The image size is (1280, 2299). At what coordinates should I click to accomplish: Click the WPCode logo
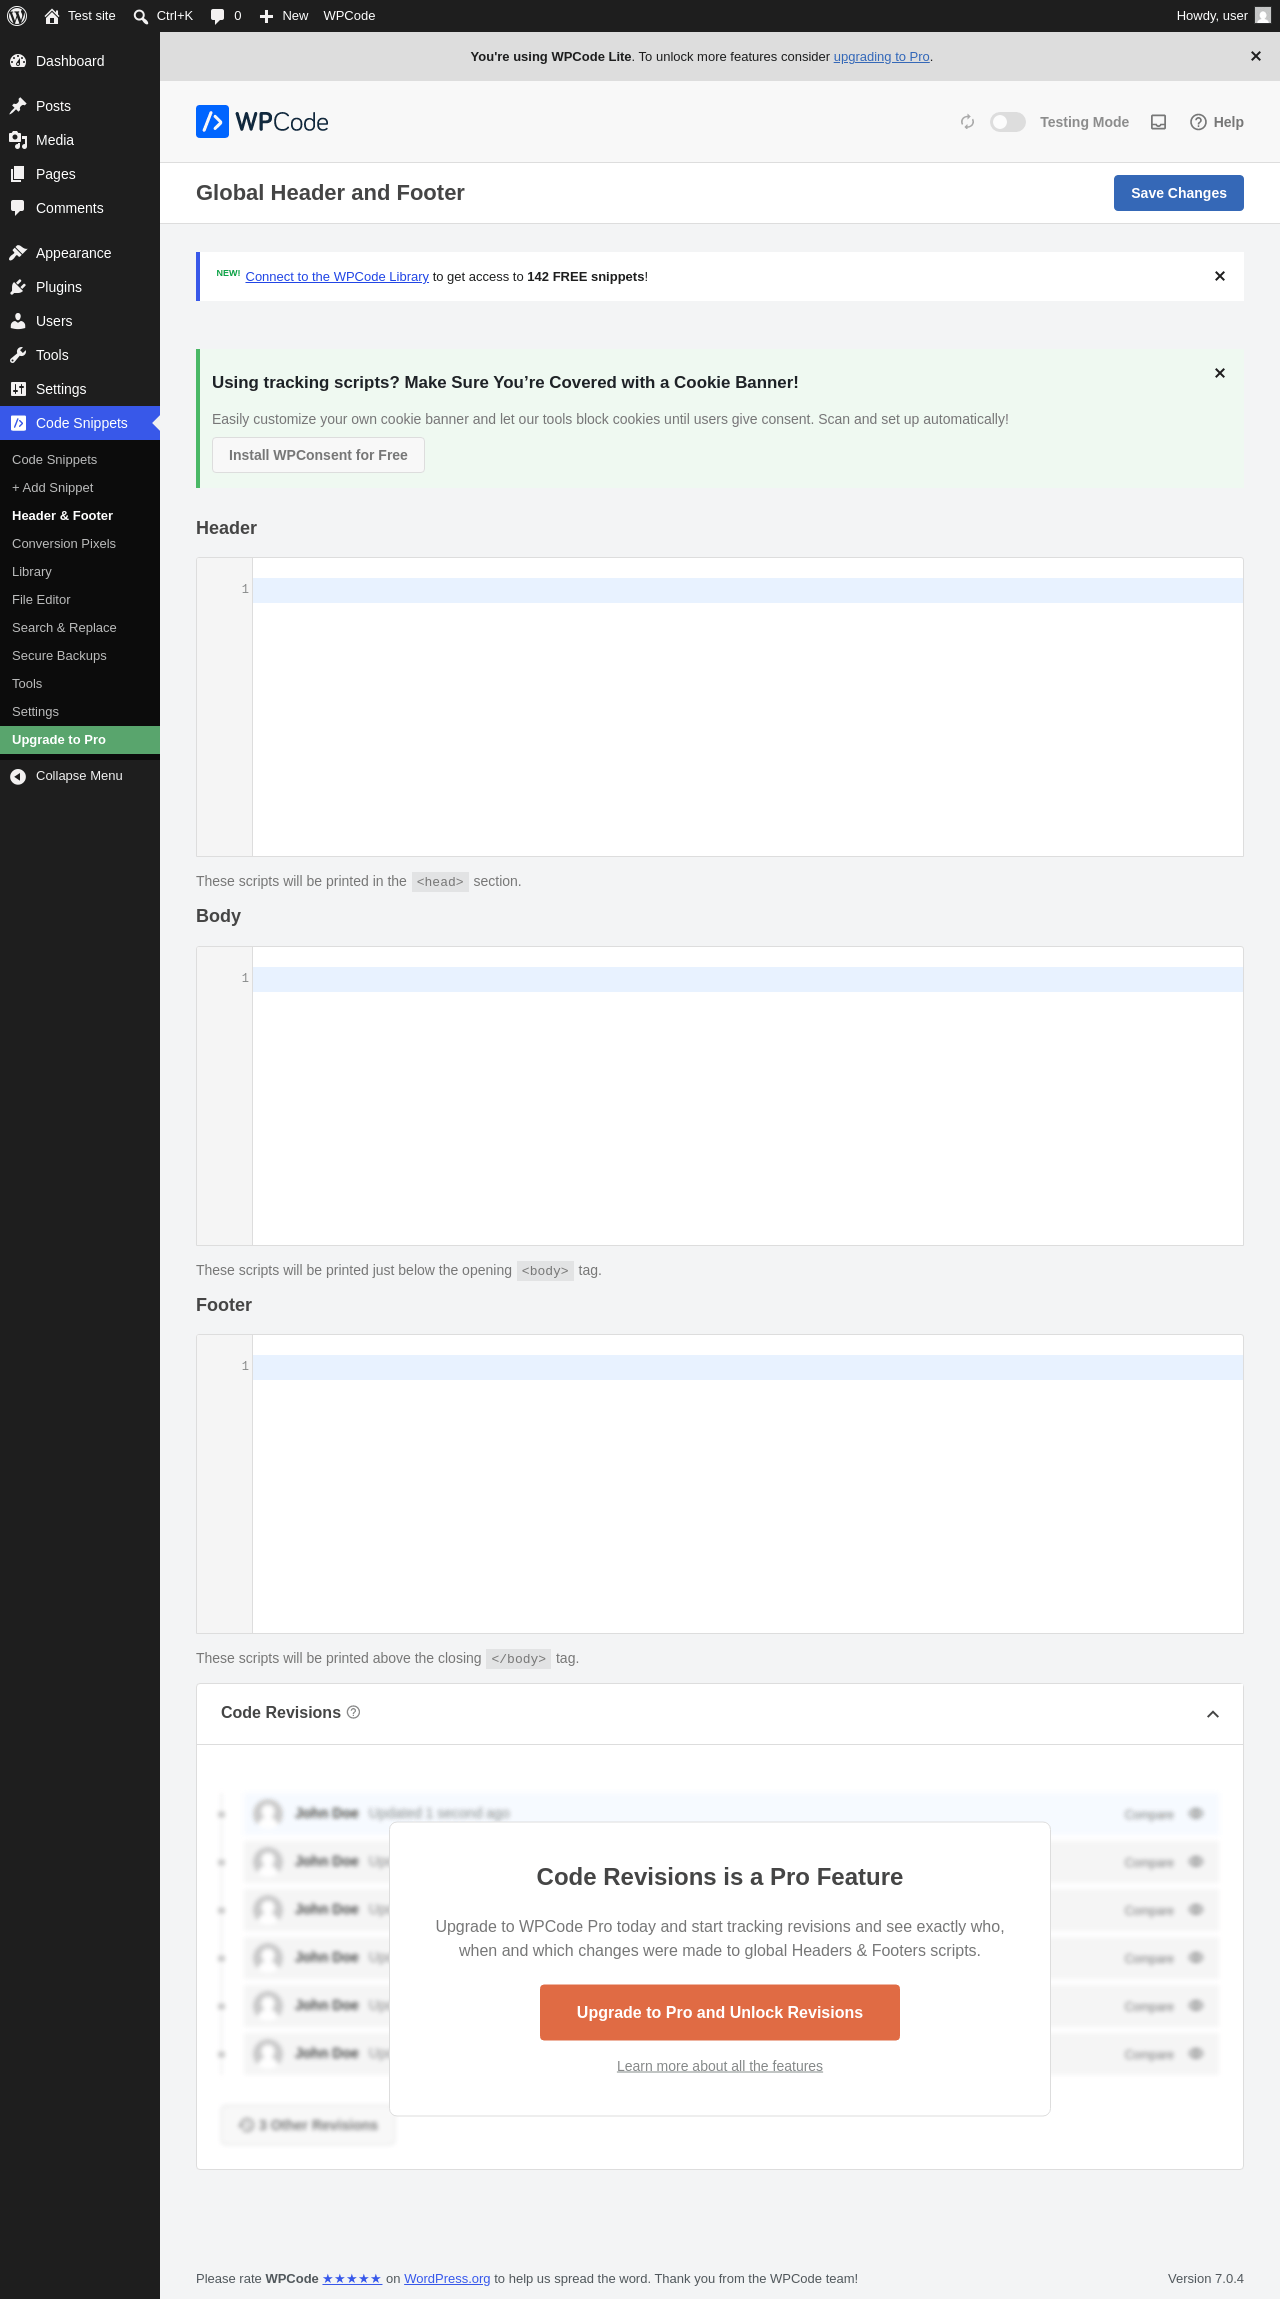[262, 122]
